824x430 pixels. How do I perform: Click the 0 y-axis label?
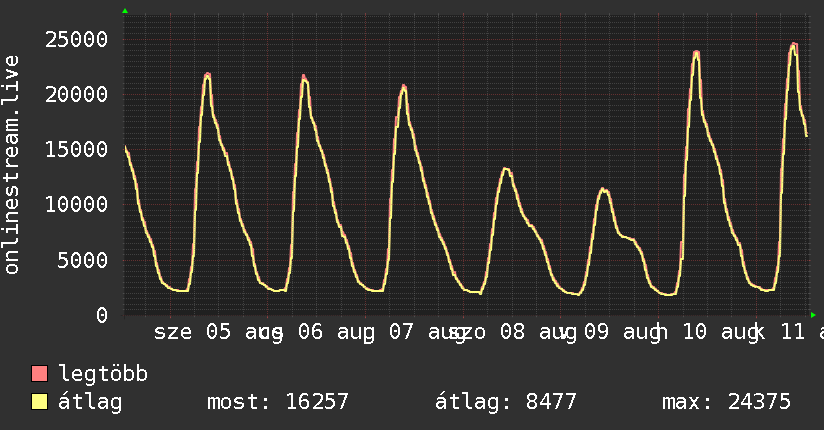pyautogui.click(x=102, y=315)
